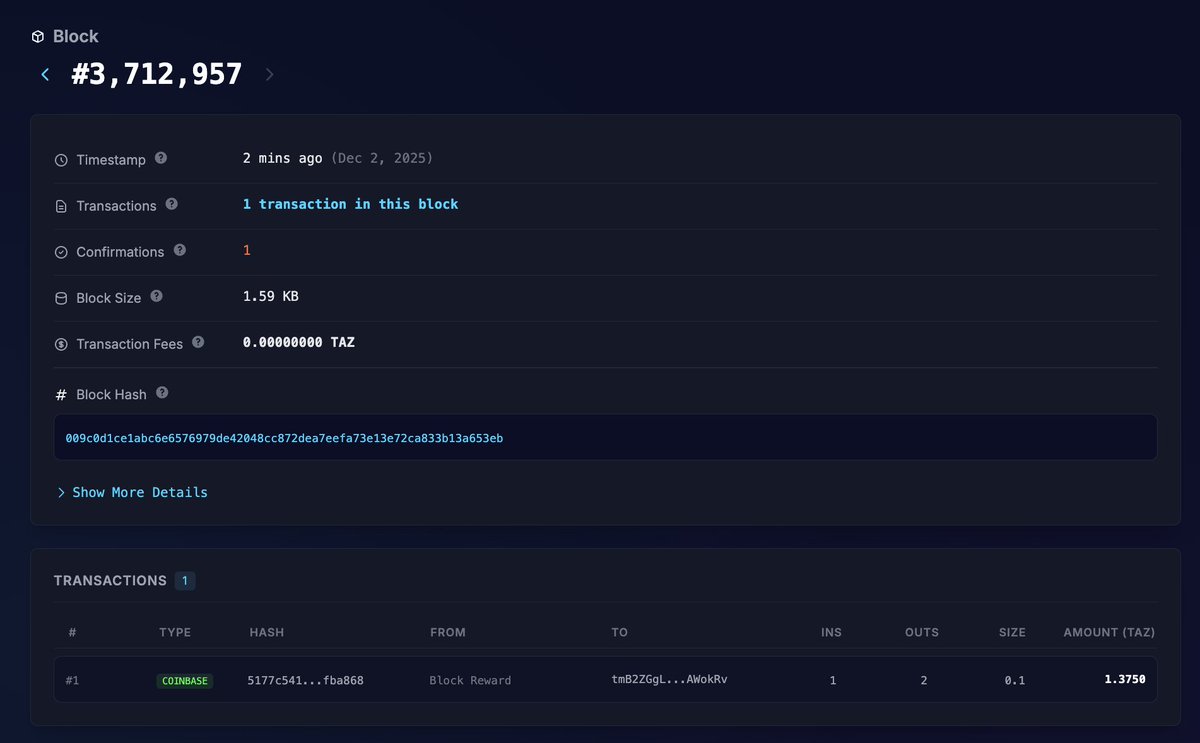Click the checkmark icon beside Confirmations
The width and height of the screenshot is (1200, 743).
pos(61,252)
